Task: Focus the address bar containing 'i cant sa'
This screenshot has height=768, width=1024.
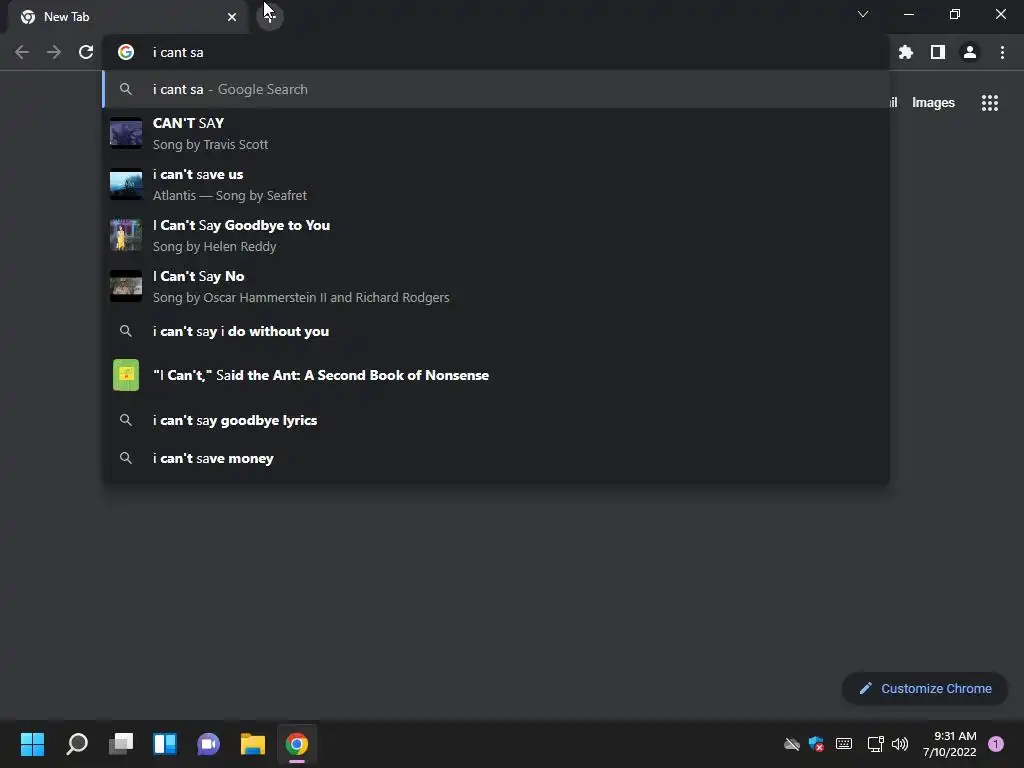Action: [x=496, y=52]
